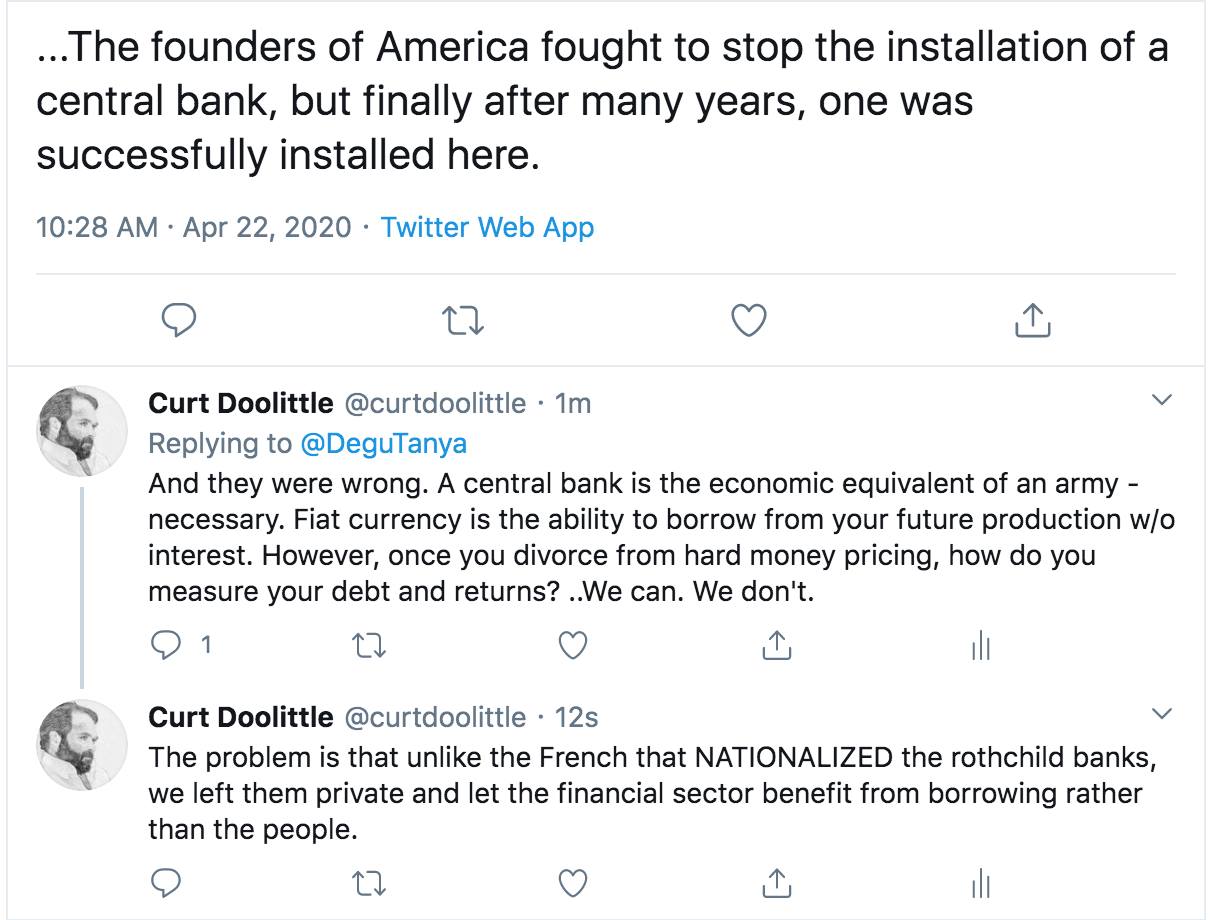This screenshot has height=920, width=1210.
Task: Share Curt's first reply tweet
Action: [x=776, y=646]
